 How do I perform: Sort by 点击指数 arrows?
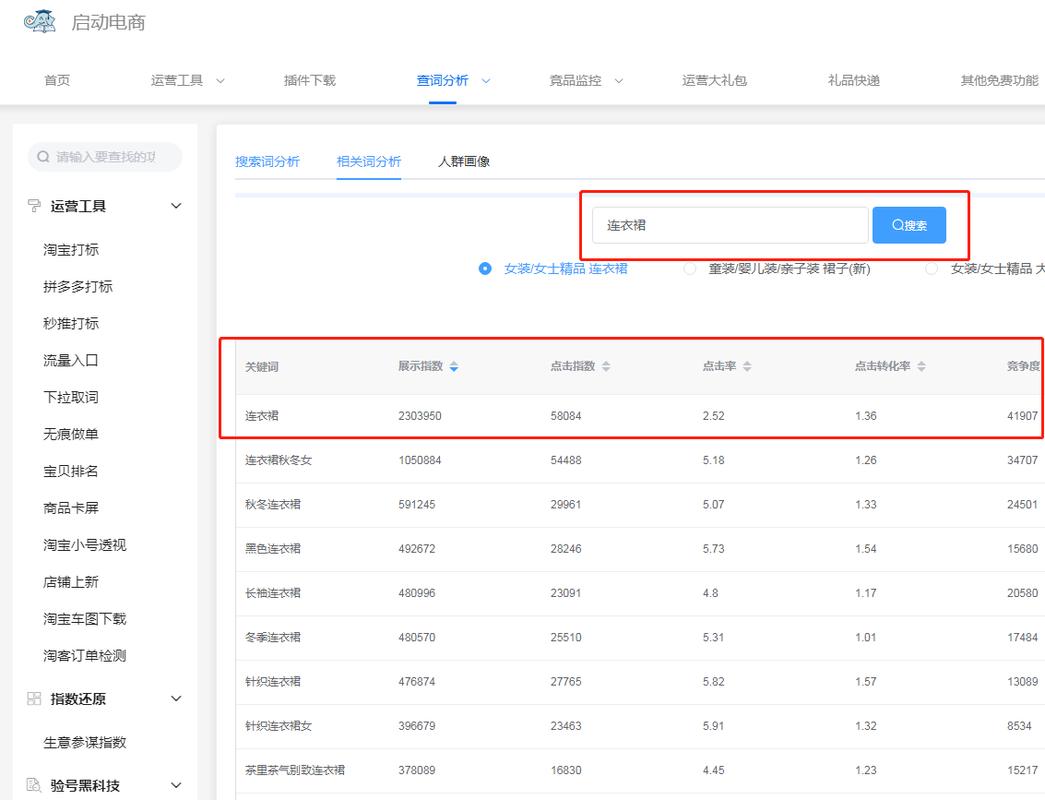[x=606, y=366]
